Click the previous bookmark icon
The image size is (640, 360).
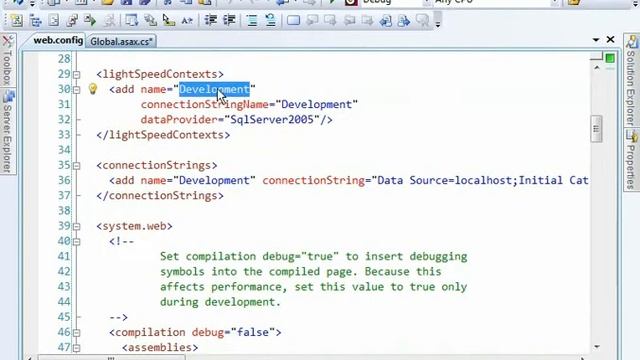pos(313,20)
